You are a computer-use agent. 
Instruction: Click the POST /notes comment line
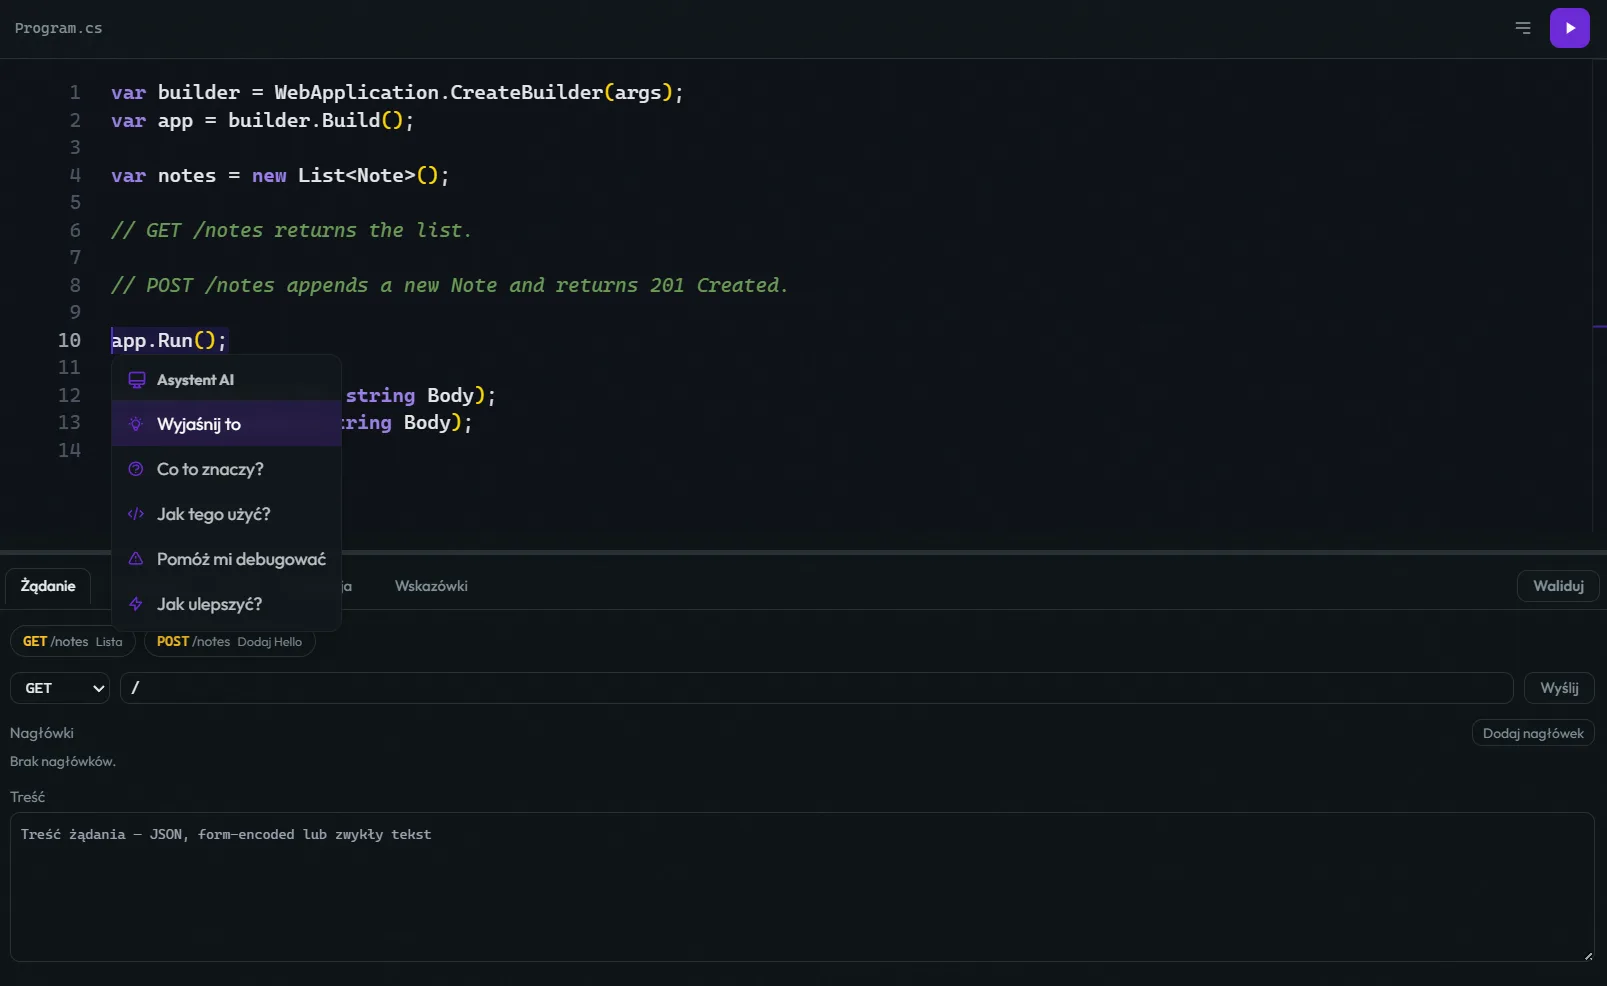tap(449, 286)
